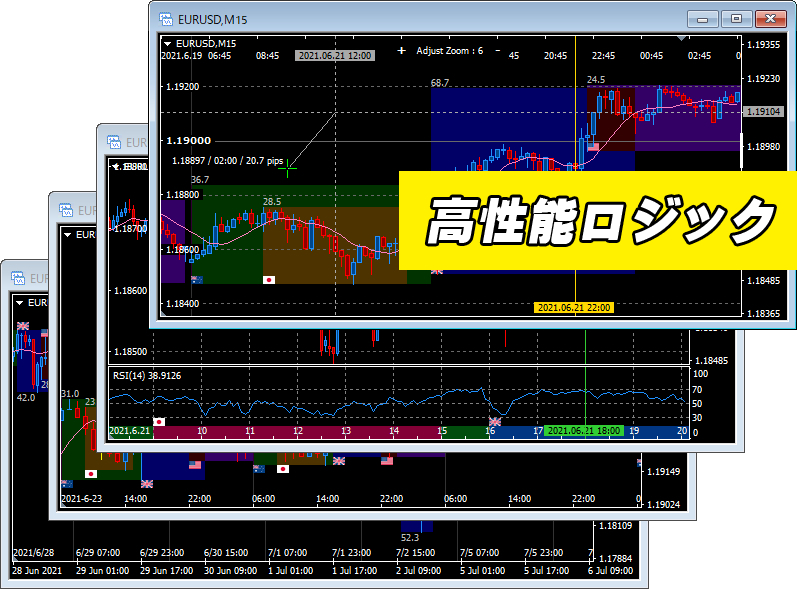Open the rearmost window's EUR dropdown triangle
The width and height of the screenshot is (797, 589).
point(20,303)
